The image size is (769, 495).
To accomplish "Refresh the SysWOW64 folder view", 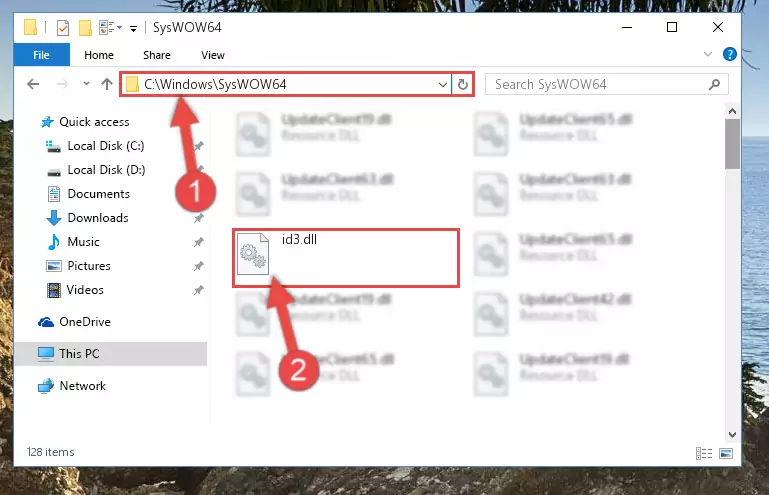I will (462, 84).
